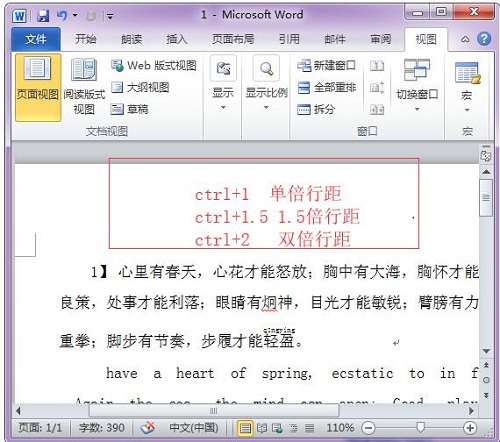Click 新建窗口 to open new window
This screenshot has height=442, width=500.
(x=326, y=65)
